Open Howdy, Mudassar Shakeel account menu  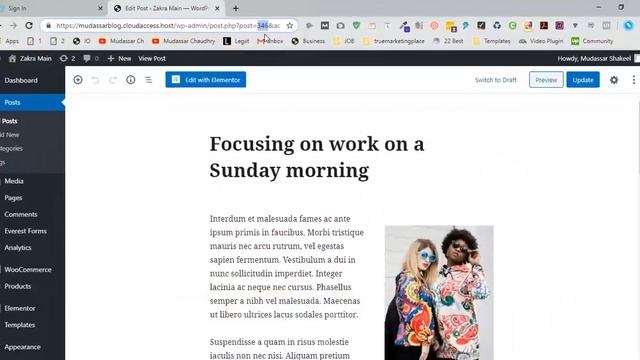pyautogui.click(x=594, y=58)
